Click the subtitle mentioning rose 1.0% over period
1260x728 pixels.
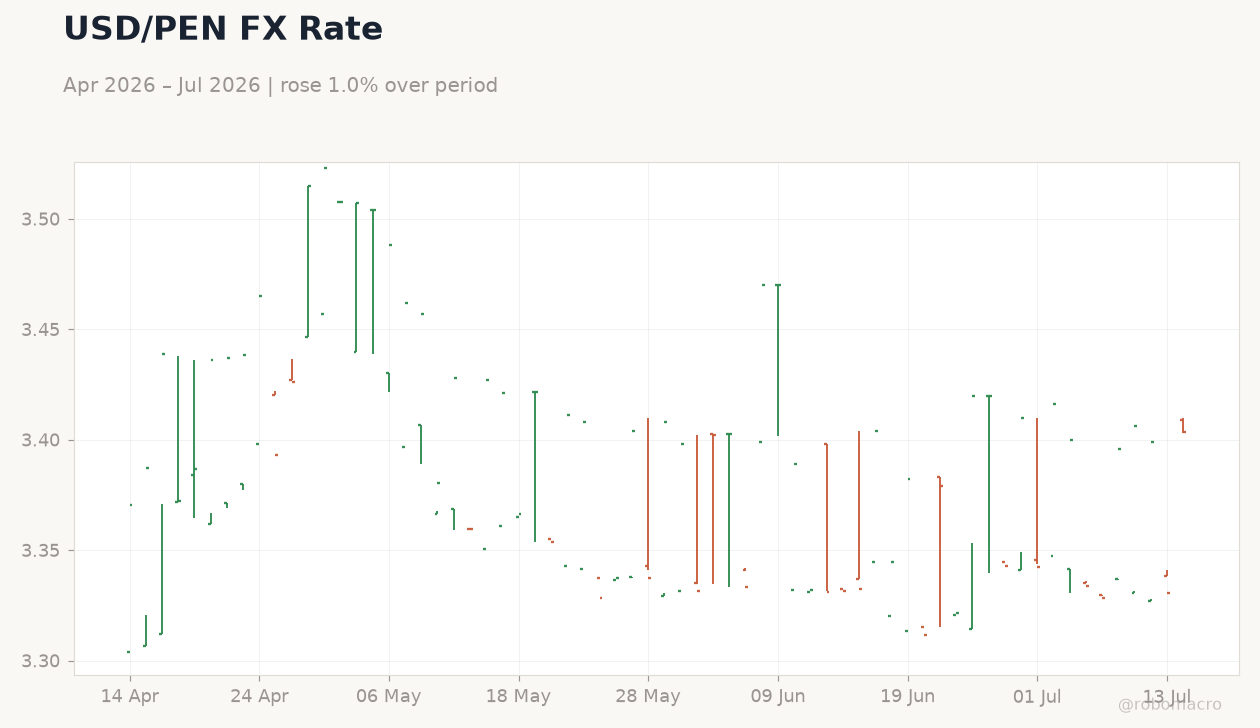click(x=280, y=86)
